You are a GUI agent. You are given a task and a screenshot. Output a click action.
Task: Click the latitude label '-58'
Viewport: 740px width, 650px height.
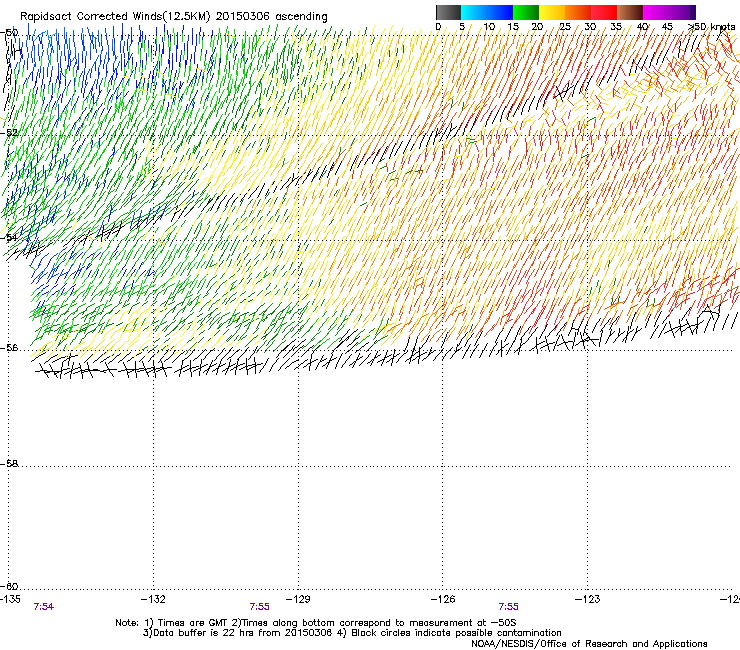(x=9, y=464)
